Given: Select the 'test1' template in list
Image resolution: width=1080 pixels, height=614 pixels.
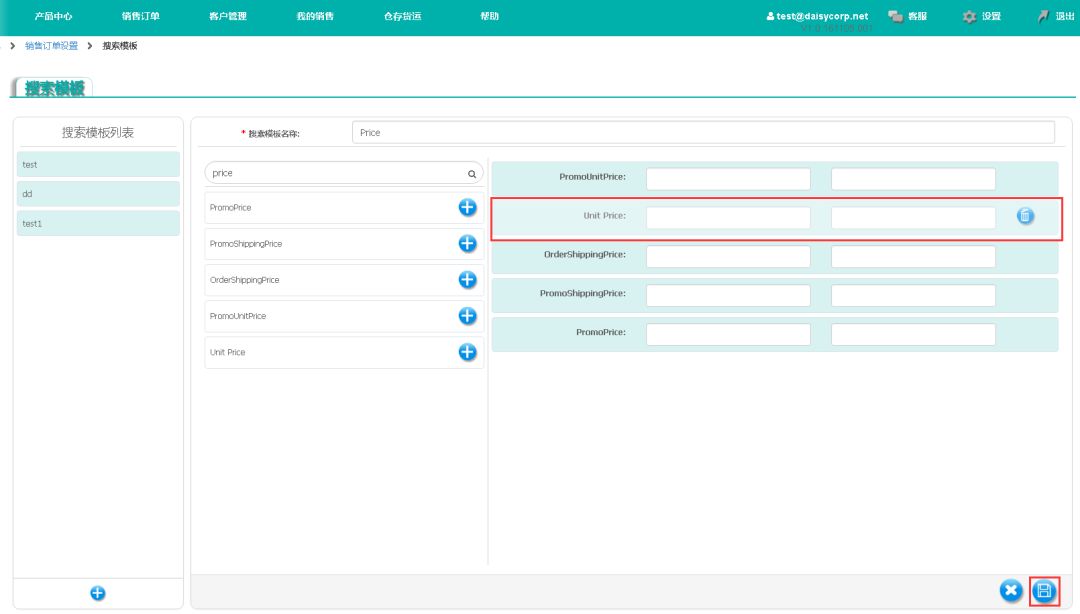Looking at the screenshot, I should pyautogui.click(x=98, y=223).
